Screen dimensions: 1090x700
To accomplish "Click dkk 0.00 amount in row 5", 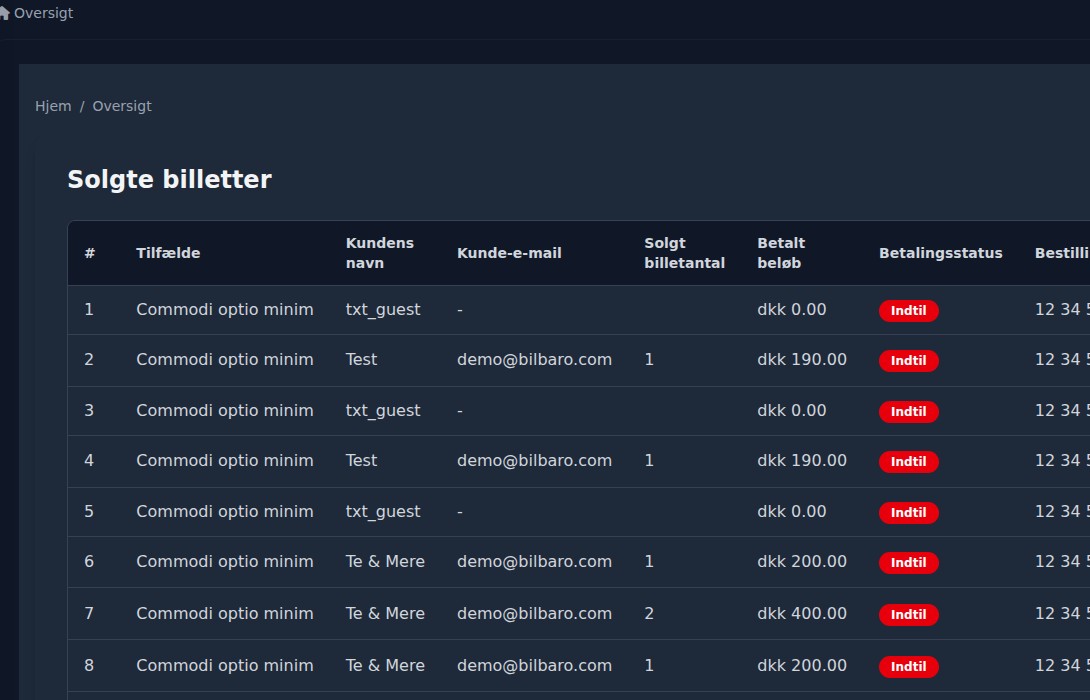I will pyautogui.click(x=792, y=511).
